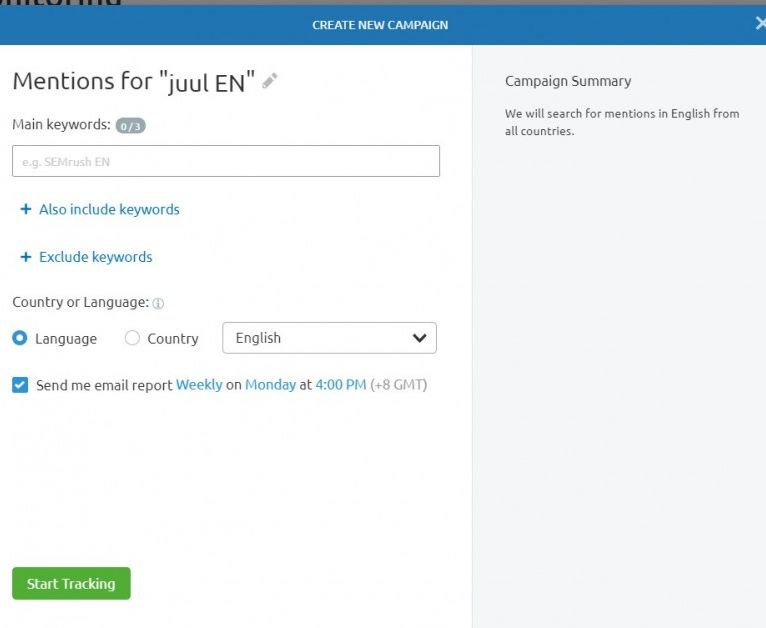Expand Exclude keywords section
766x628 pixels.
click(95, 257)
